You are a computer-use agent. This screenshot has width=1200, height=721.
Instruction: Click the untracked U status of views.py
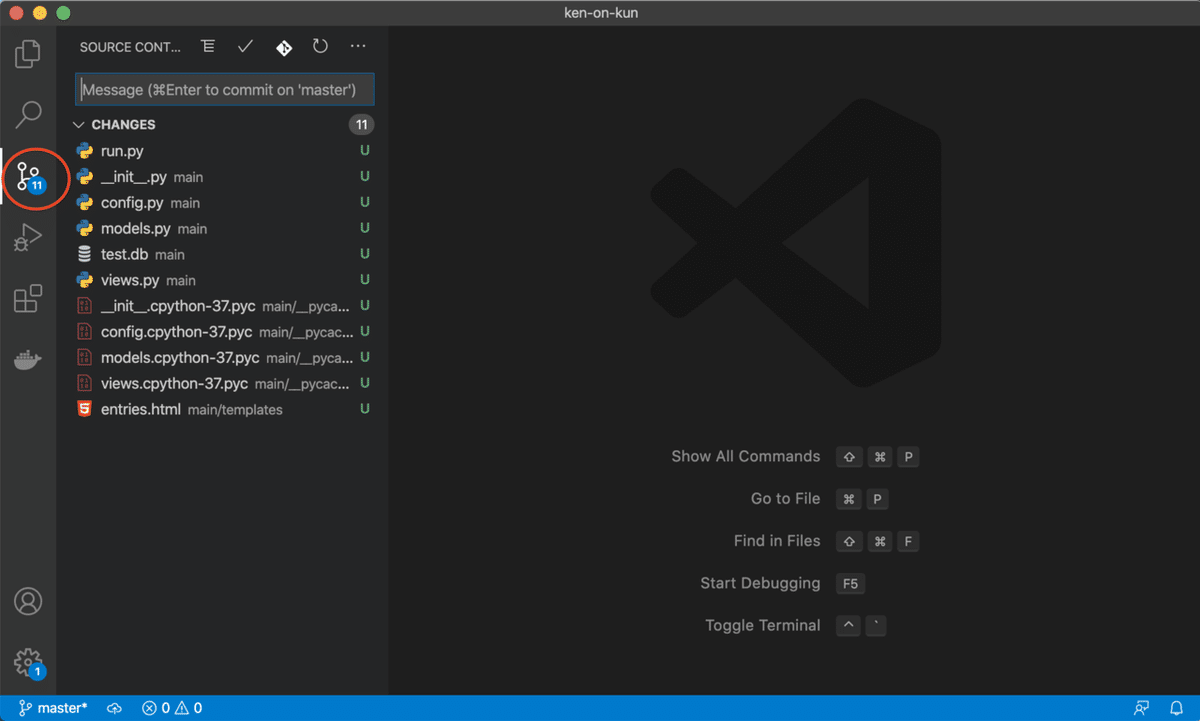365,280
